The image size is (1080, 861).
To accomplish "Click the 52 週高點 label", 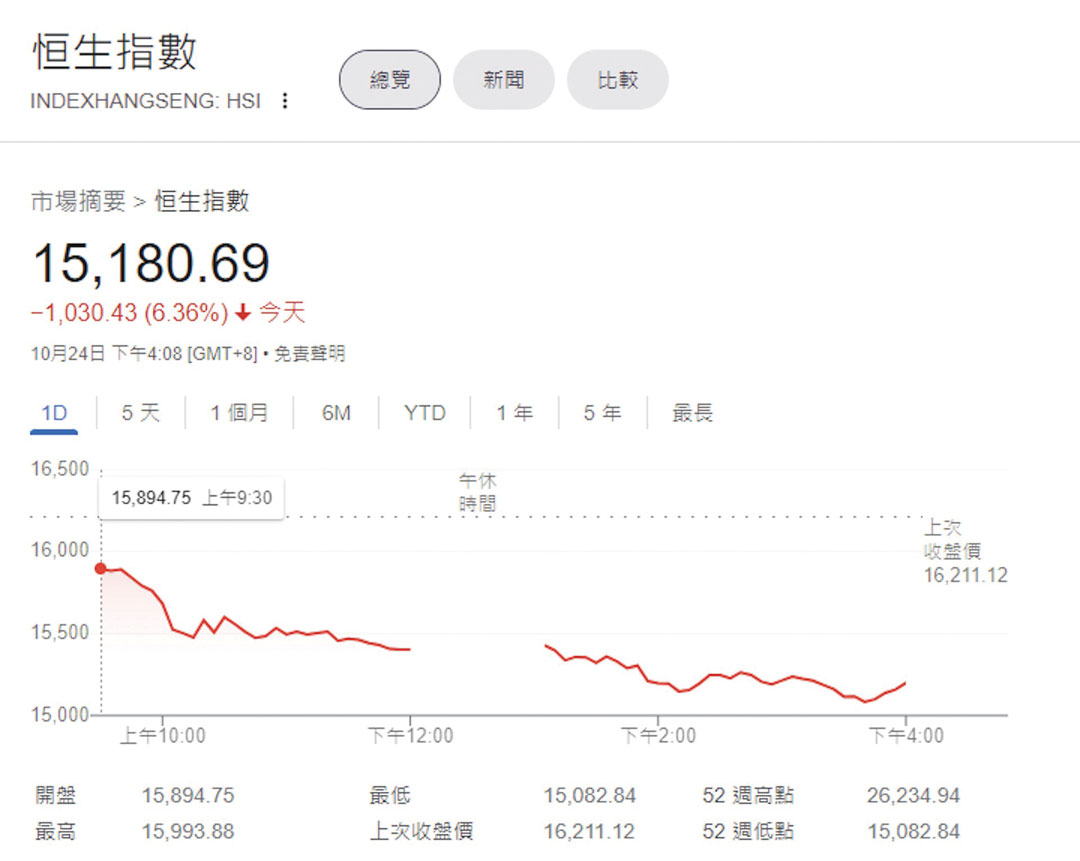I will (x=748, y=796).
